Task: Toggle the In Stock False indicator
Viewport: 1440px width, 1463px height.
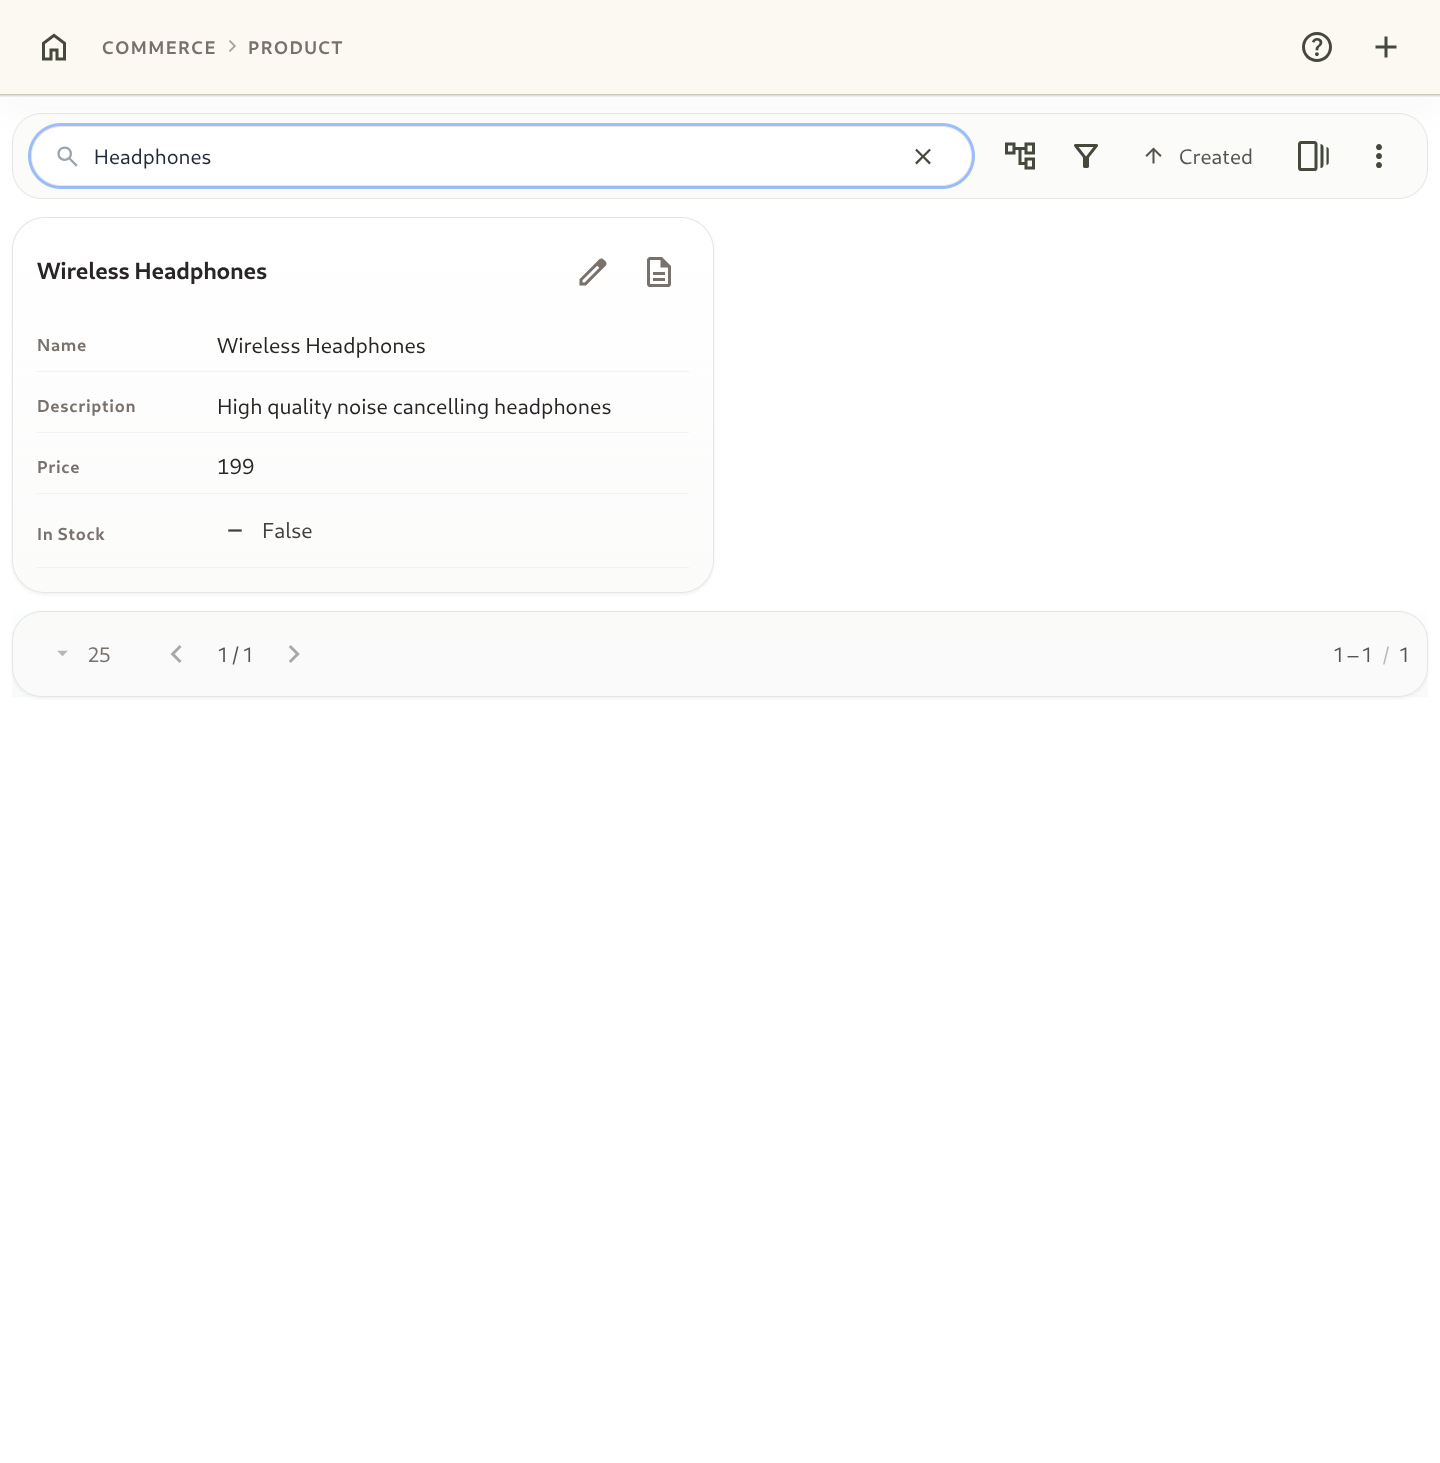Action: point(270,531)
